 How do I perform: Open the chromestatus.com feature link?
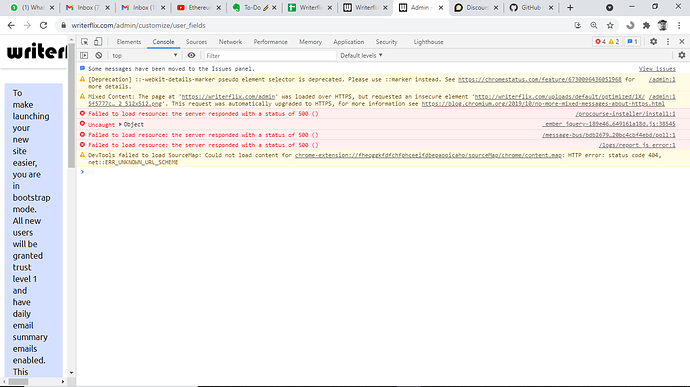[x=540, y=80]
